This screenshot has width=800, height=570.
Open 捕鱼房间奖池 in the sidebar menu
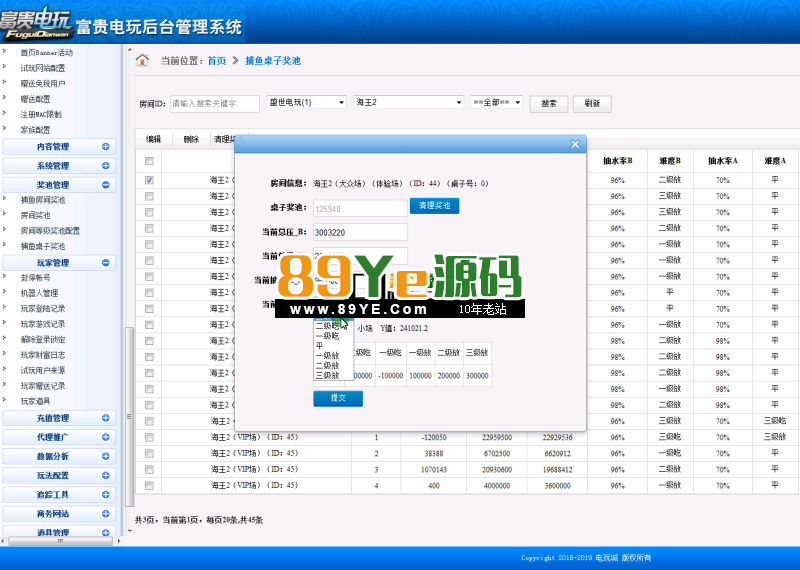(43, 200)
